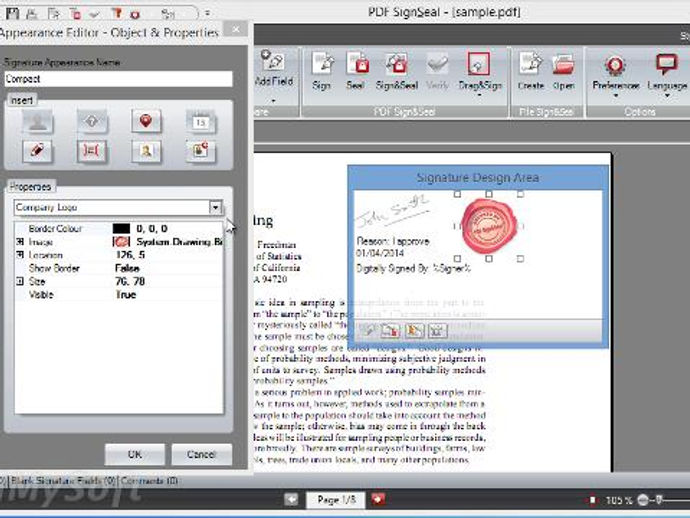Expand the Size property row
Screen dimensions: 690x518
coord(19,281)
